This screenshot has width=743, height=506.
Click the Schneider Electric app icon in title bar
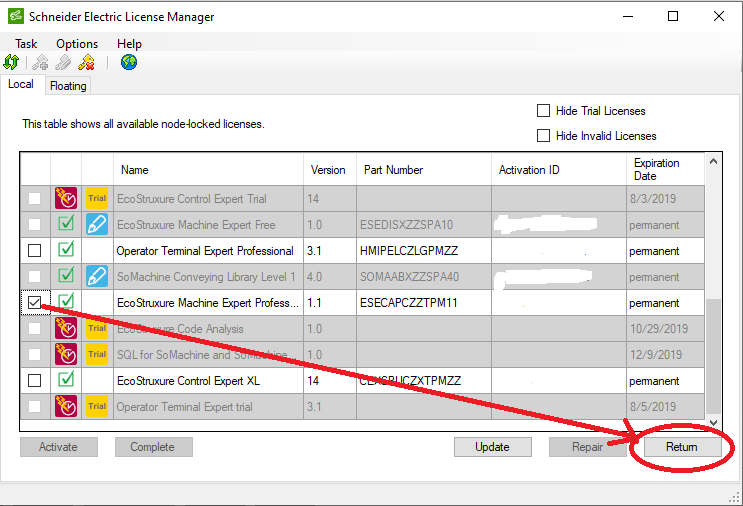coord(16,16)
